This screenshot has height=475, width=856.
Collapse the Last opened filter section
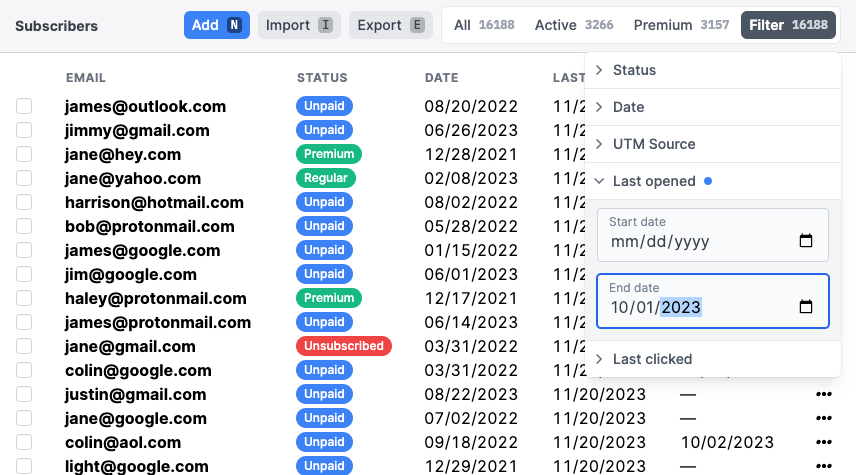click(x=653, y=181)
